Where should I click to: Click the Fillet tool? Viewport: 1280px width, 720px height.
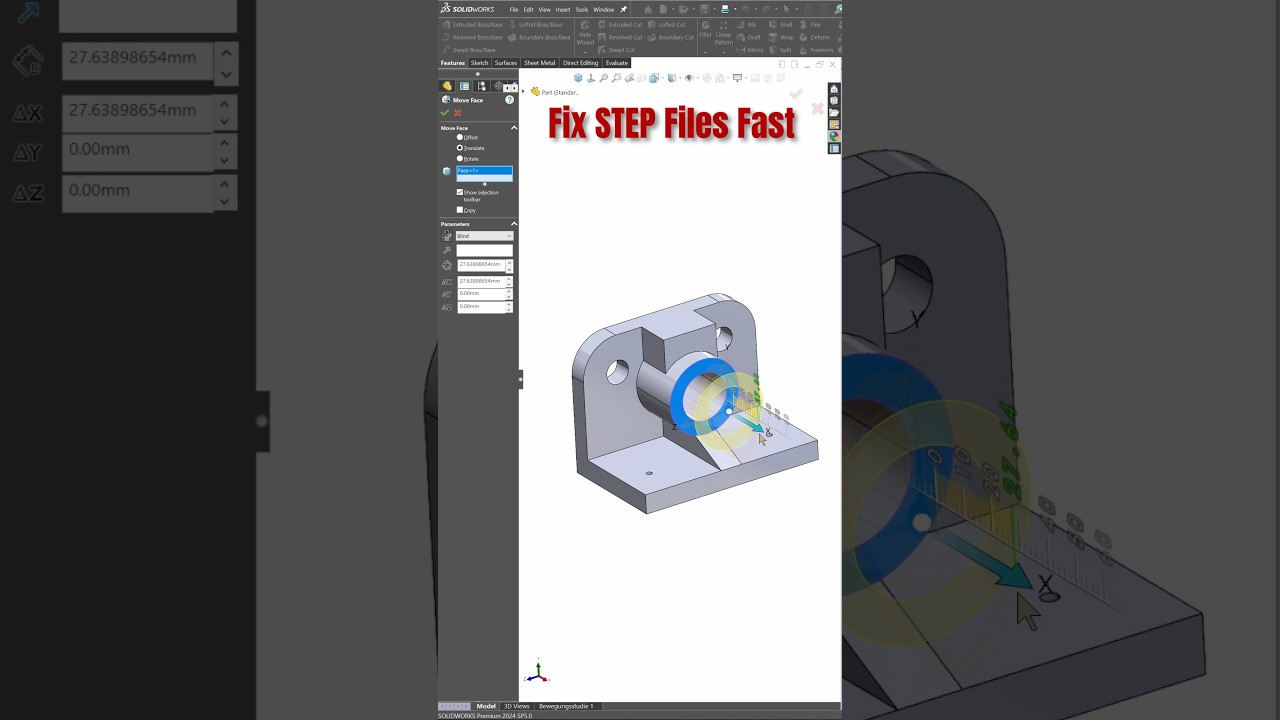click(x=706, y=29)
